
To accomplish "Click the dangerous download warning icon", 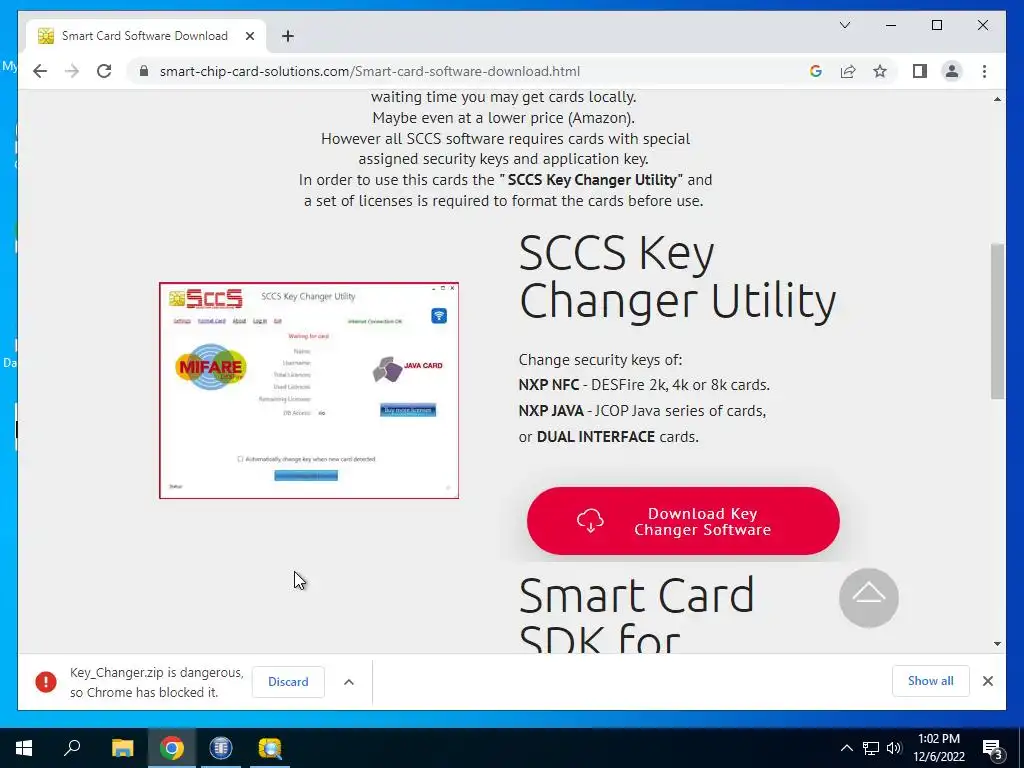I will (46, 682).
